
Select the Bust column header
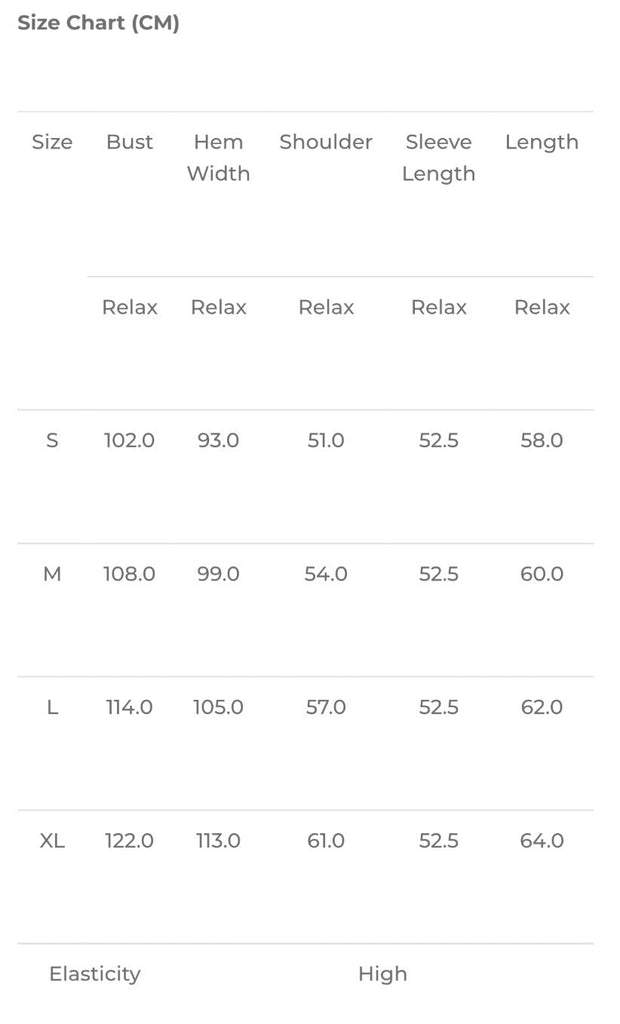[130, 142]
